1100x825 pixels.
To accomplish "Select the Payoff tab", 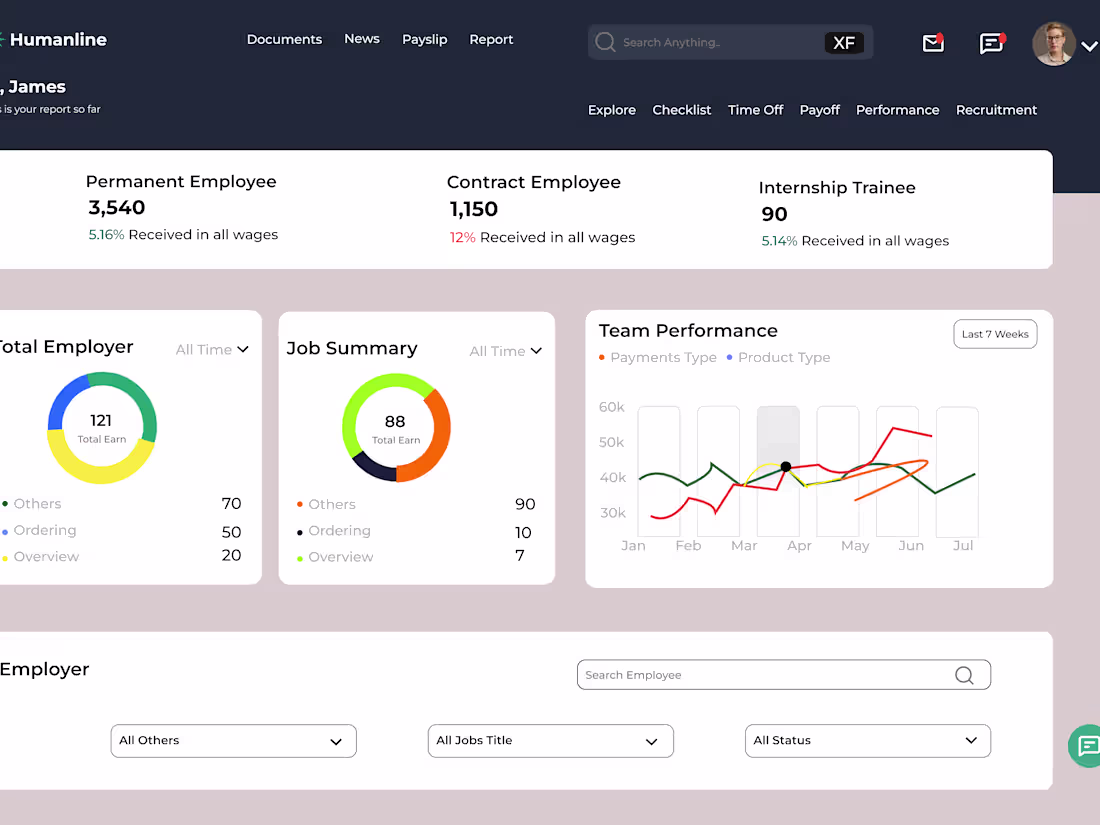I will (819, 110).
